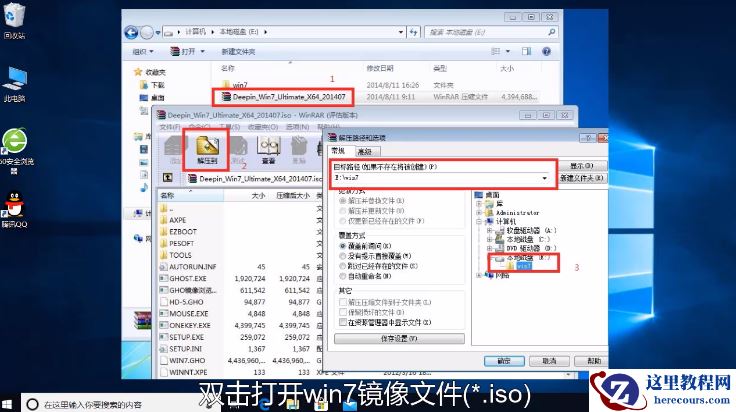This screenshot has height=412, width=736.
Task: Open the Windows Start button
Action: pyautogui.click(x=7, y=404)
